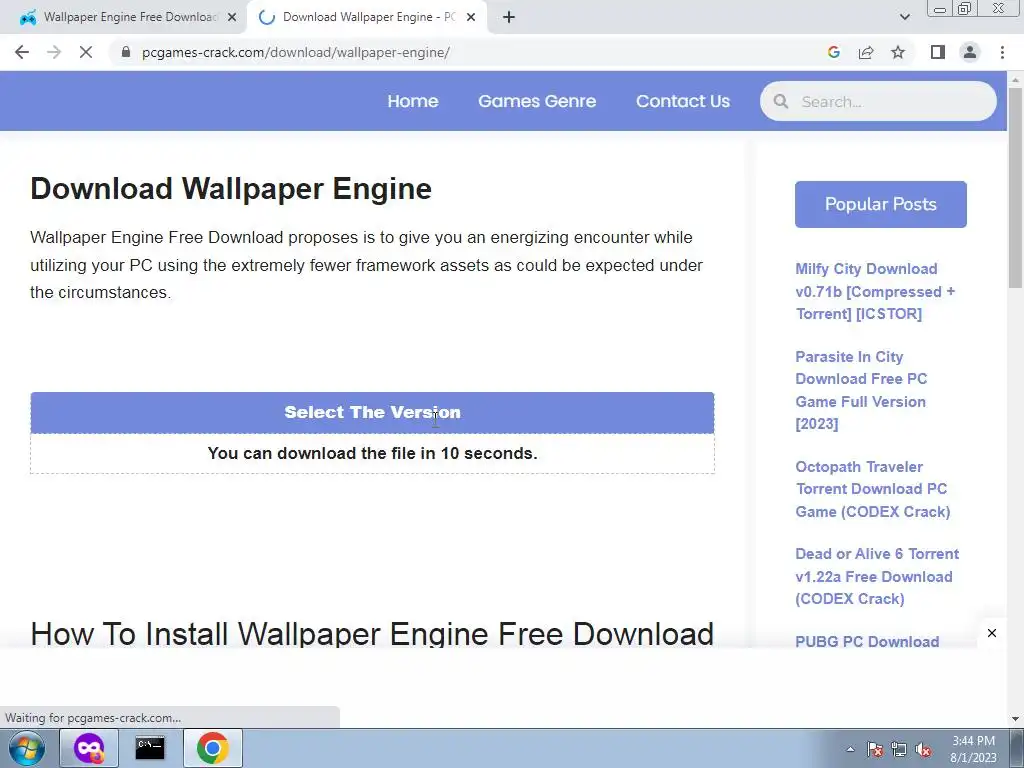The height and width of the screenshot is (768, 1024).
Task: Expand the tab search chevron
Action: click(904, 17)
